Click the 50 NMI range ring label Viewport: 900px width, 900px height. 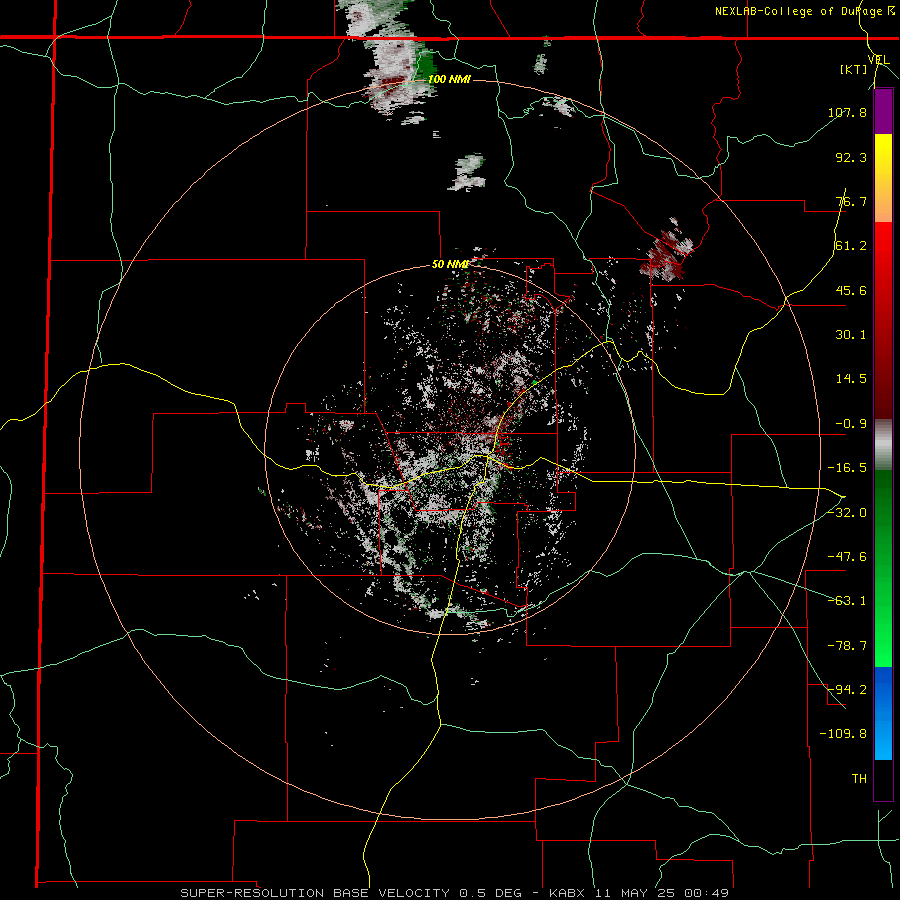click(x=451, y=264)
